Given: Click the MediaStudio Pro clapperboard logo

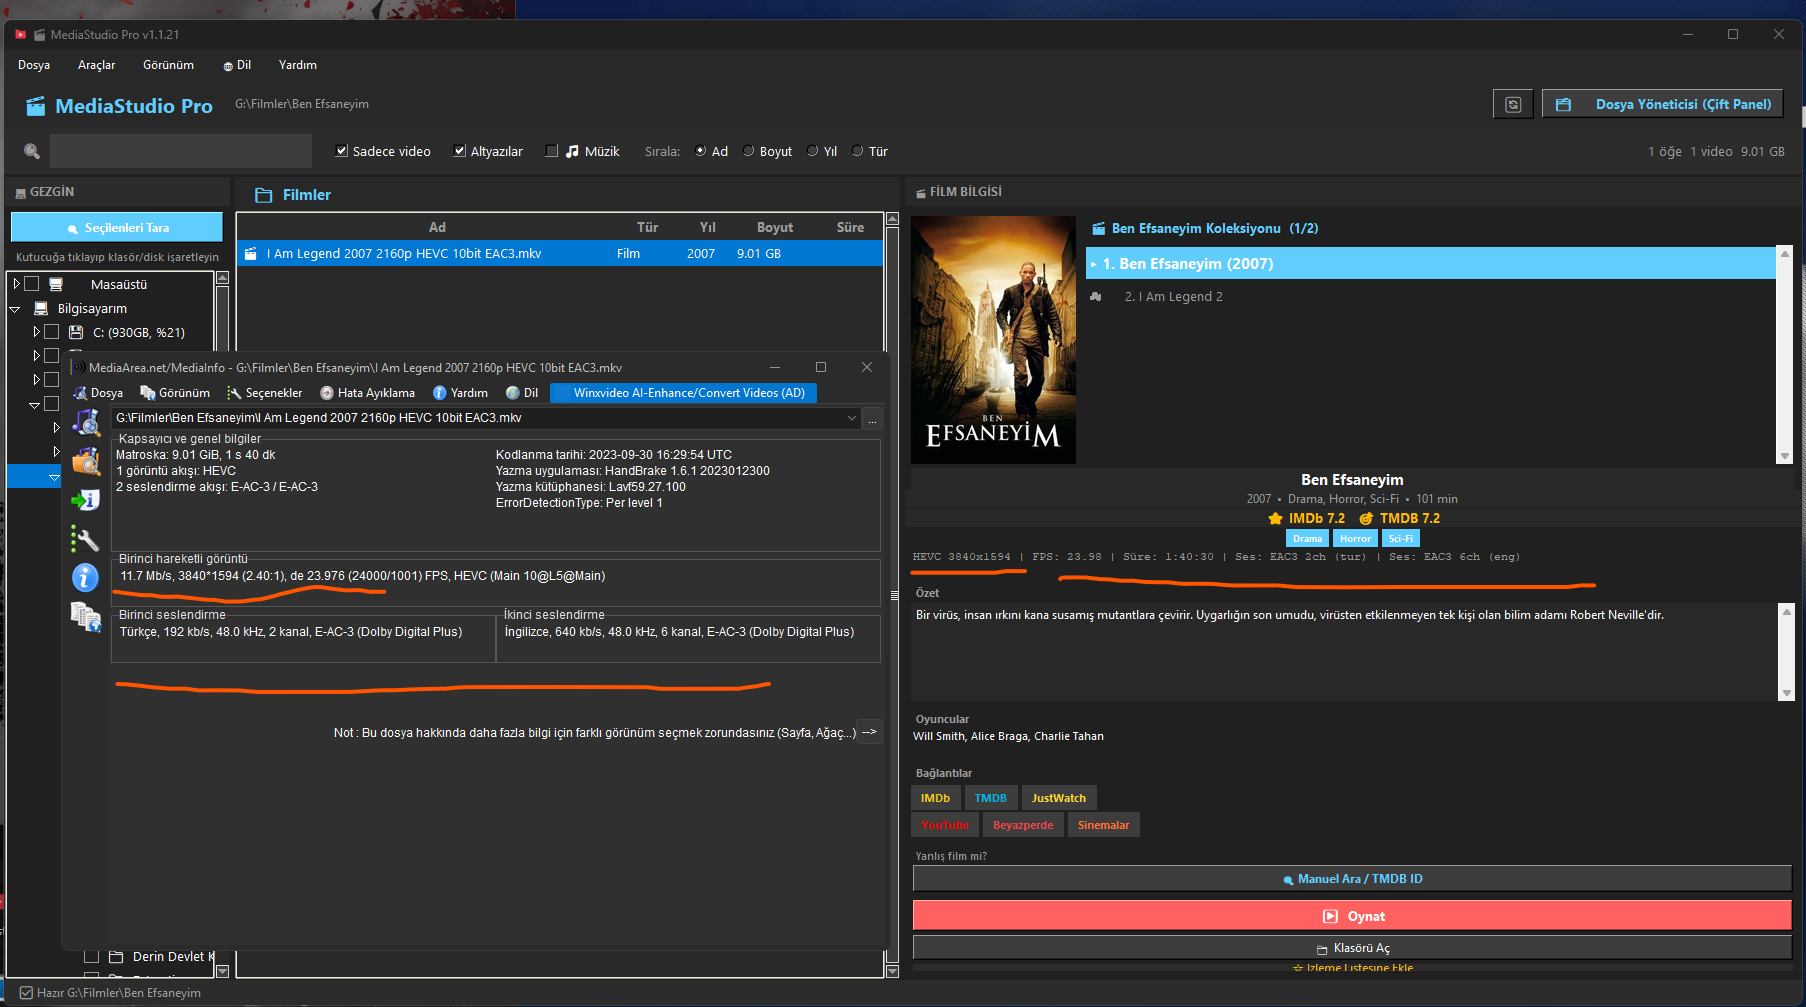Looking at the screenshot, I should (x=36, y=106).
